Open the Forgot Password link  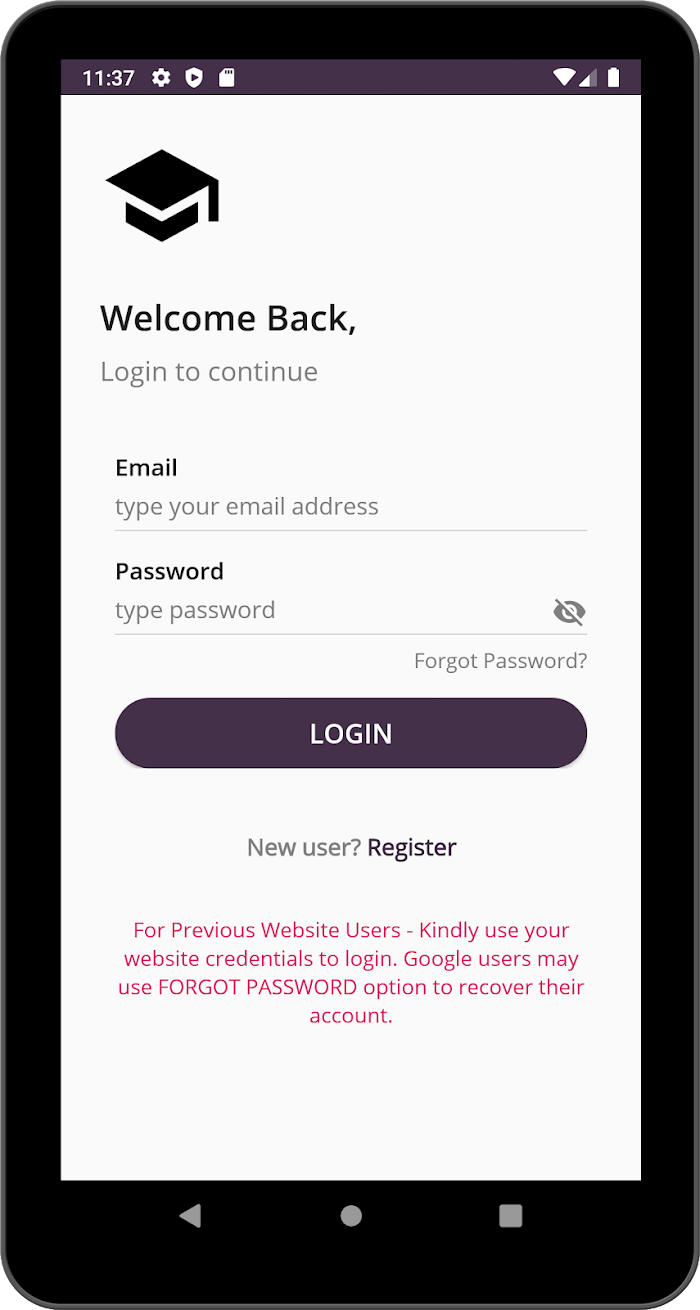[500, 661]
